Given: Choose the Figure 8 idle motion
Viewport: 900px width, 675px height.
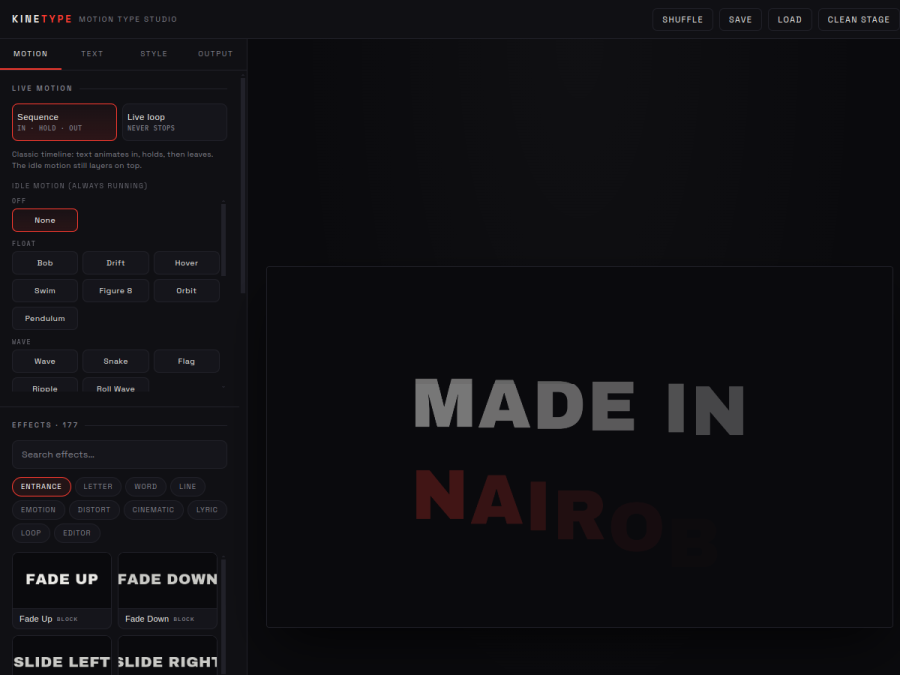Looking at the screenshot, I should pos(115,291).
